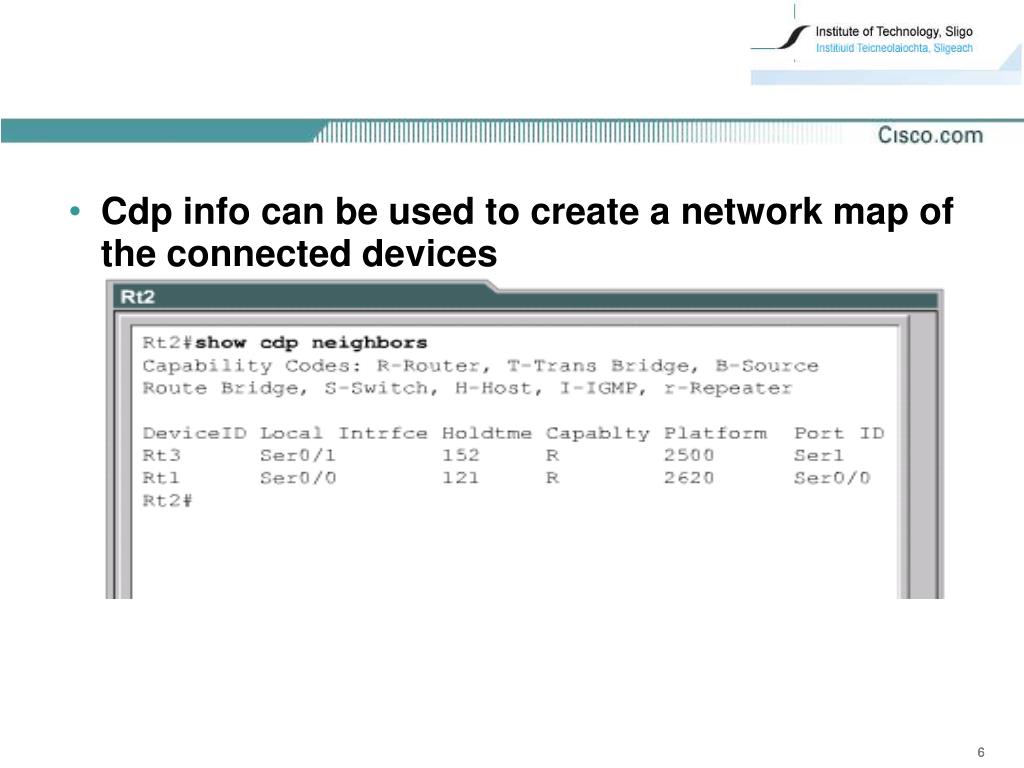Click the Ser0/0 port ID value for Rt1
1024x768 pixels.
(833, 478)
